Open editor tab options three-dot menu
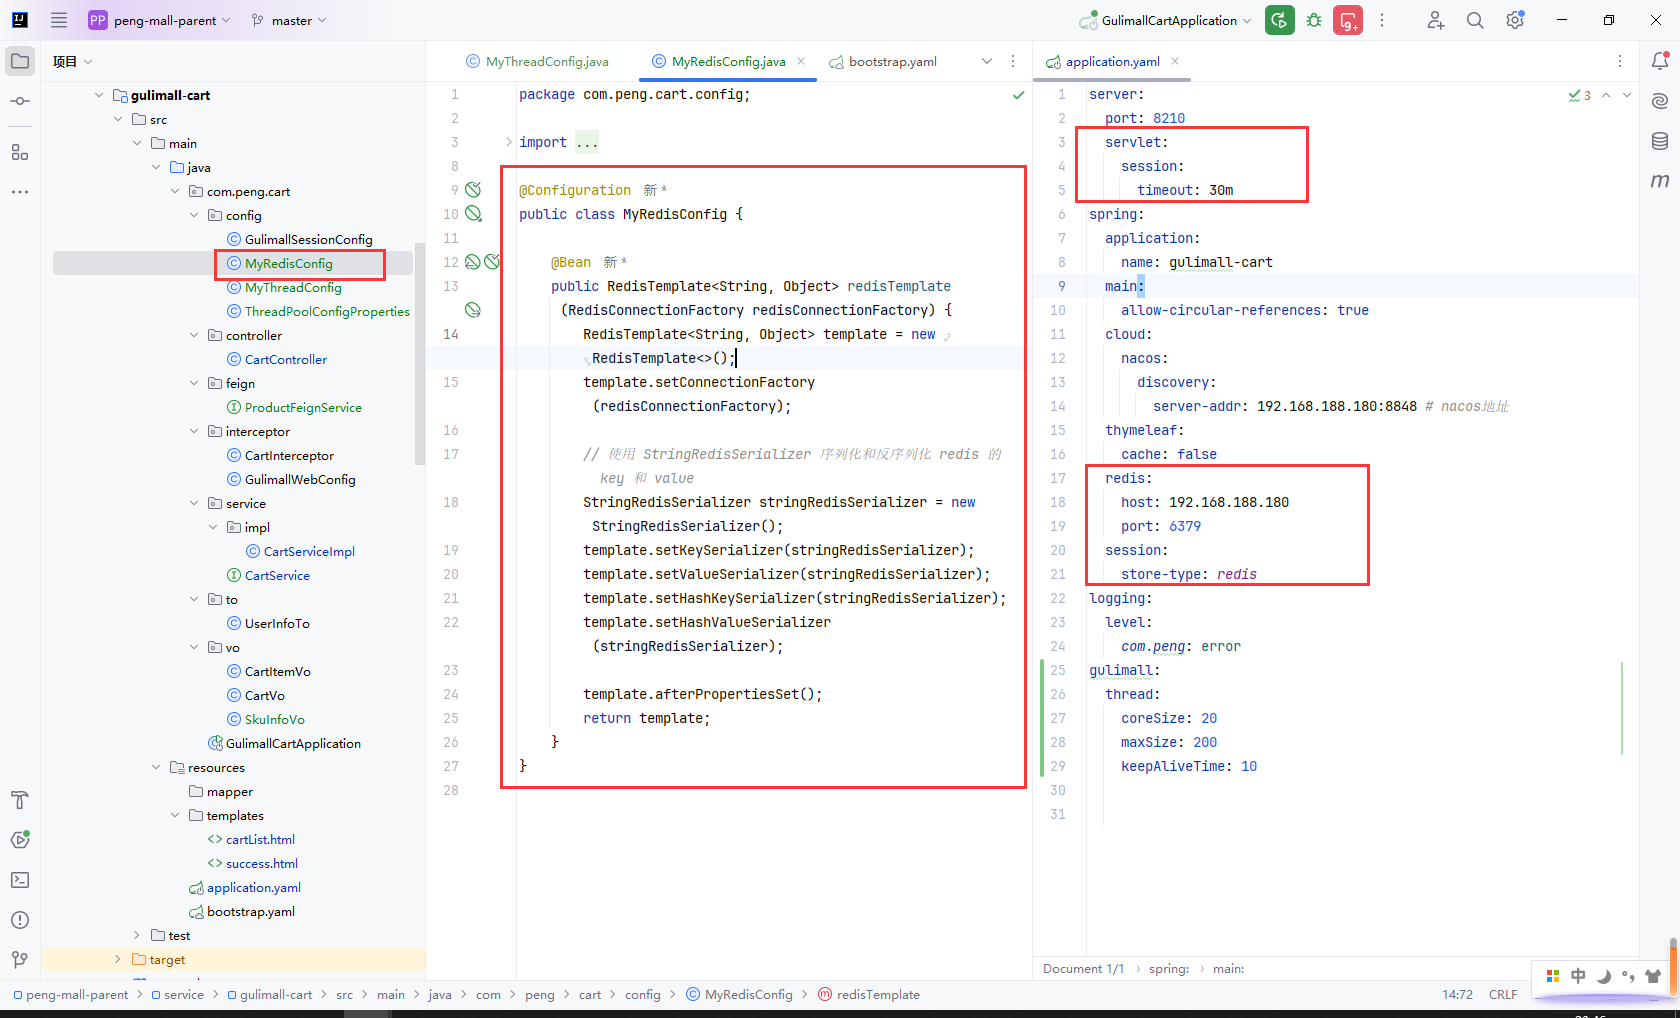 [1013, 61]
